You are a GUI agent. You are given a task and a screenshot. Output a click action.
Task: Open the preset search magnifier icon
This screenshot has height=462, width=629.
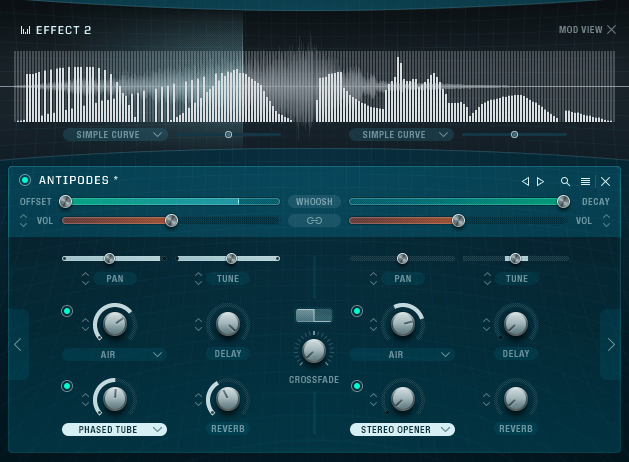[565, 181]
